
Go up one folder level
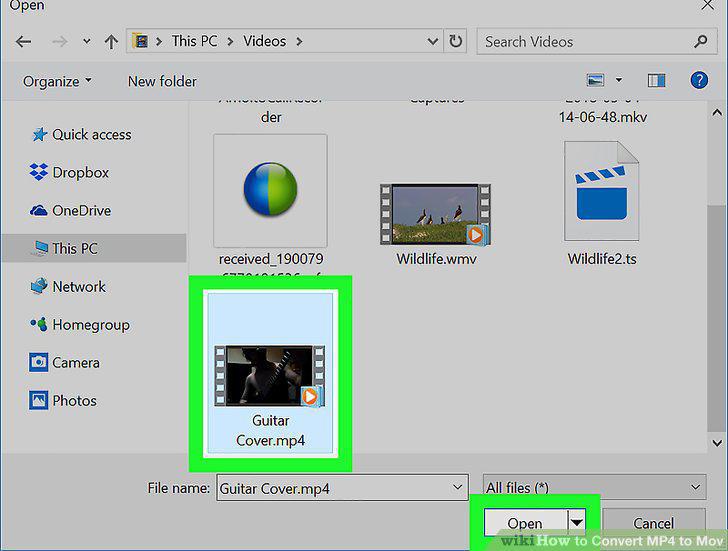tap(111, 42)
